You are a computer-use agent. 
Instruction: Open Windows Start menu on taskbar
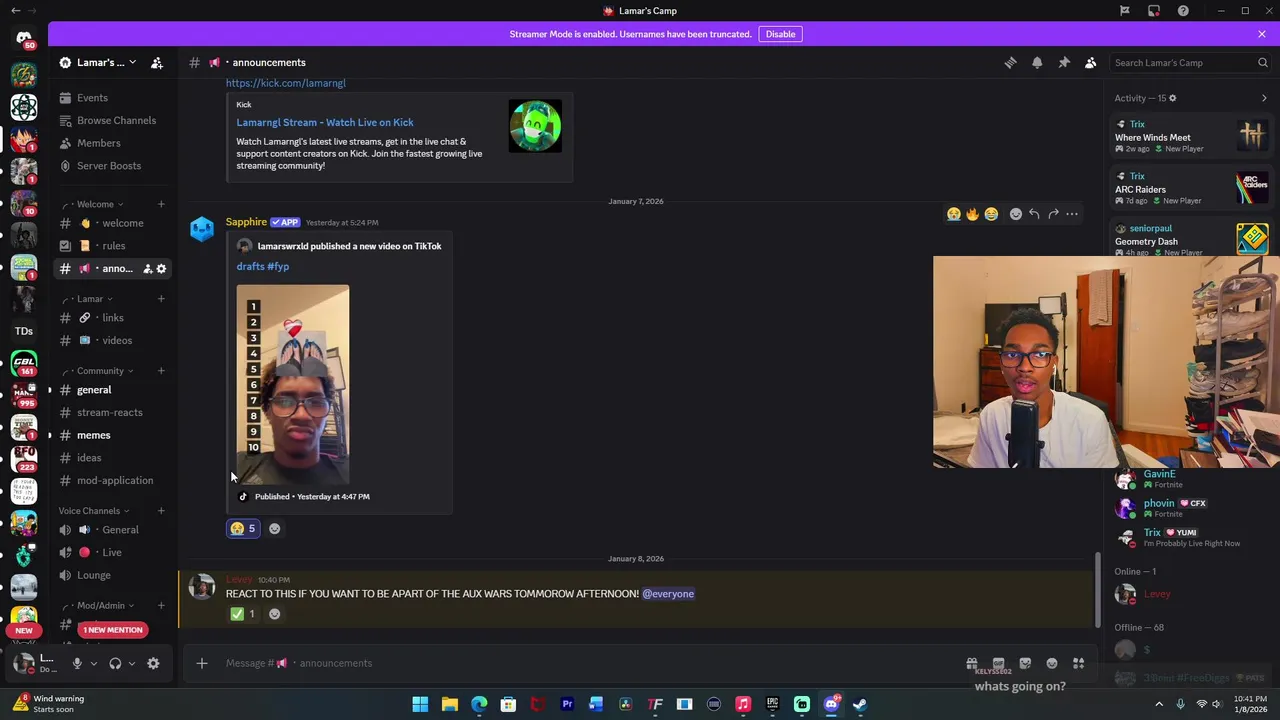pyautogui.click(x=420, y=704)
